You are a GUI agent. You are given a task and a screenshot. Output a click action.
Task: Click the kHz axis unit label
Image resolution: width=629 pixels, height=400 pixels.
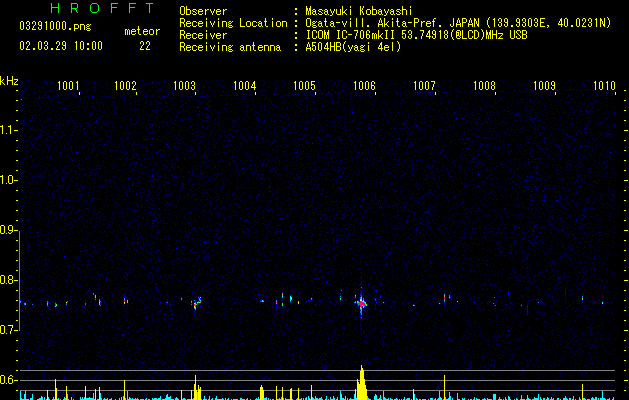click(9, 81)
